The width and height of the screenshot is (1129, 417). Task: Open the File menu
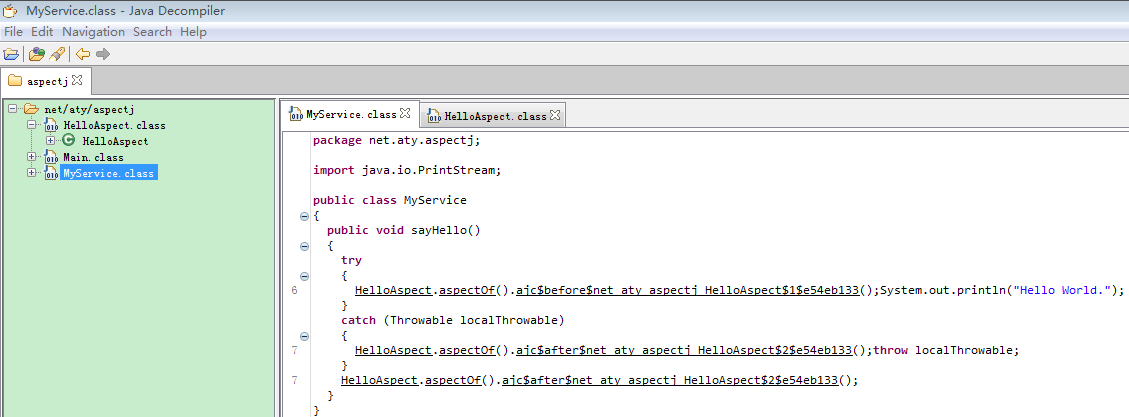click(14, 32)
